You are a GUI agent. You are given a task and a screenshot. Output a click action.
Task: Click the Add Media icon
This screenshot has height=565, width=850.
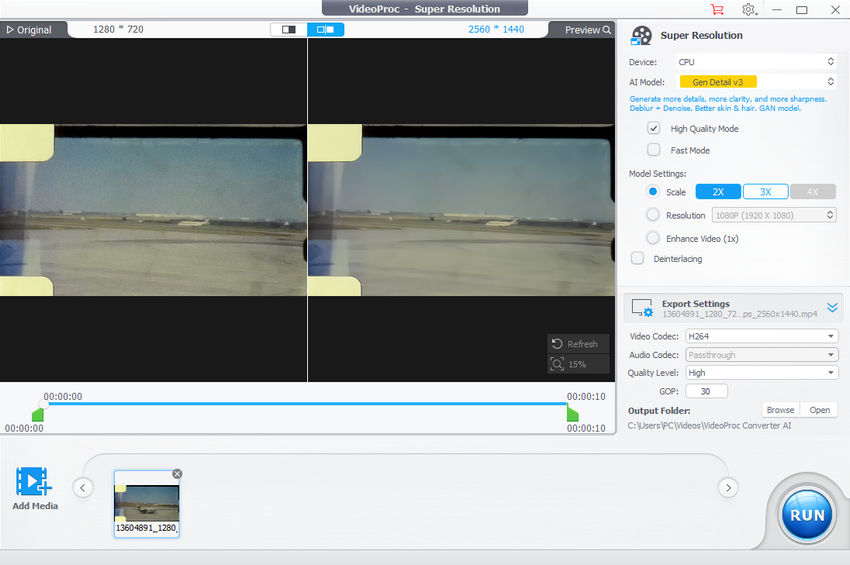[x=34, y=481]
